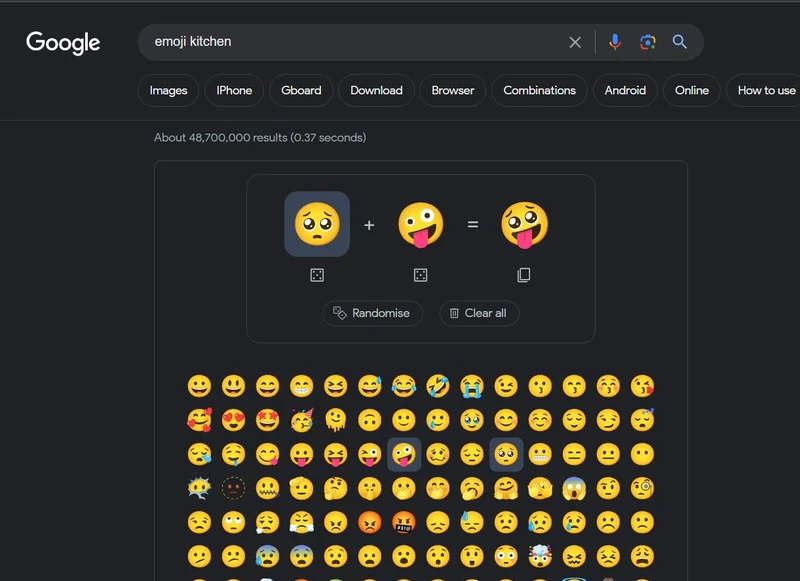Viewport: 800px width, 581px height.
Task: Activate voice search with the microphone icon
Action: tap(614, 42)
